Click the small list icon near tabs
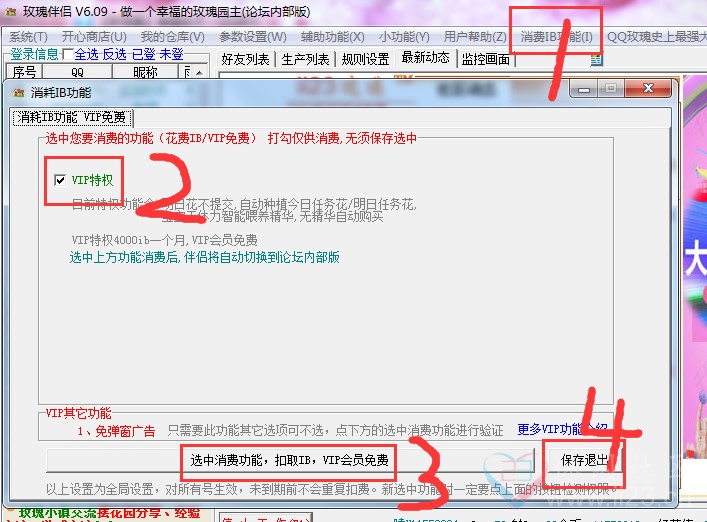Screen dimensions: 707x522 pos(597,60)
